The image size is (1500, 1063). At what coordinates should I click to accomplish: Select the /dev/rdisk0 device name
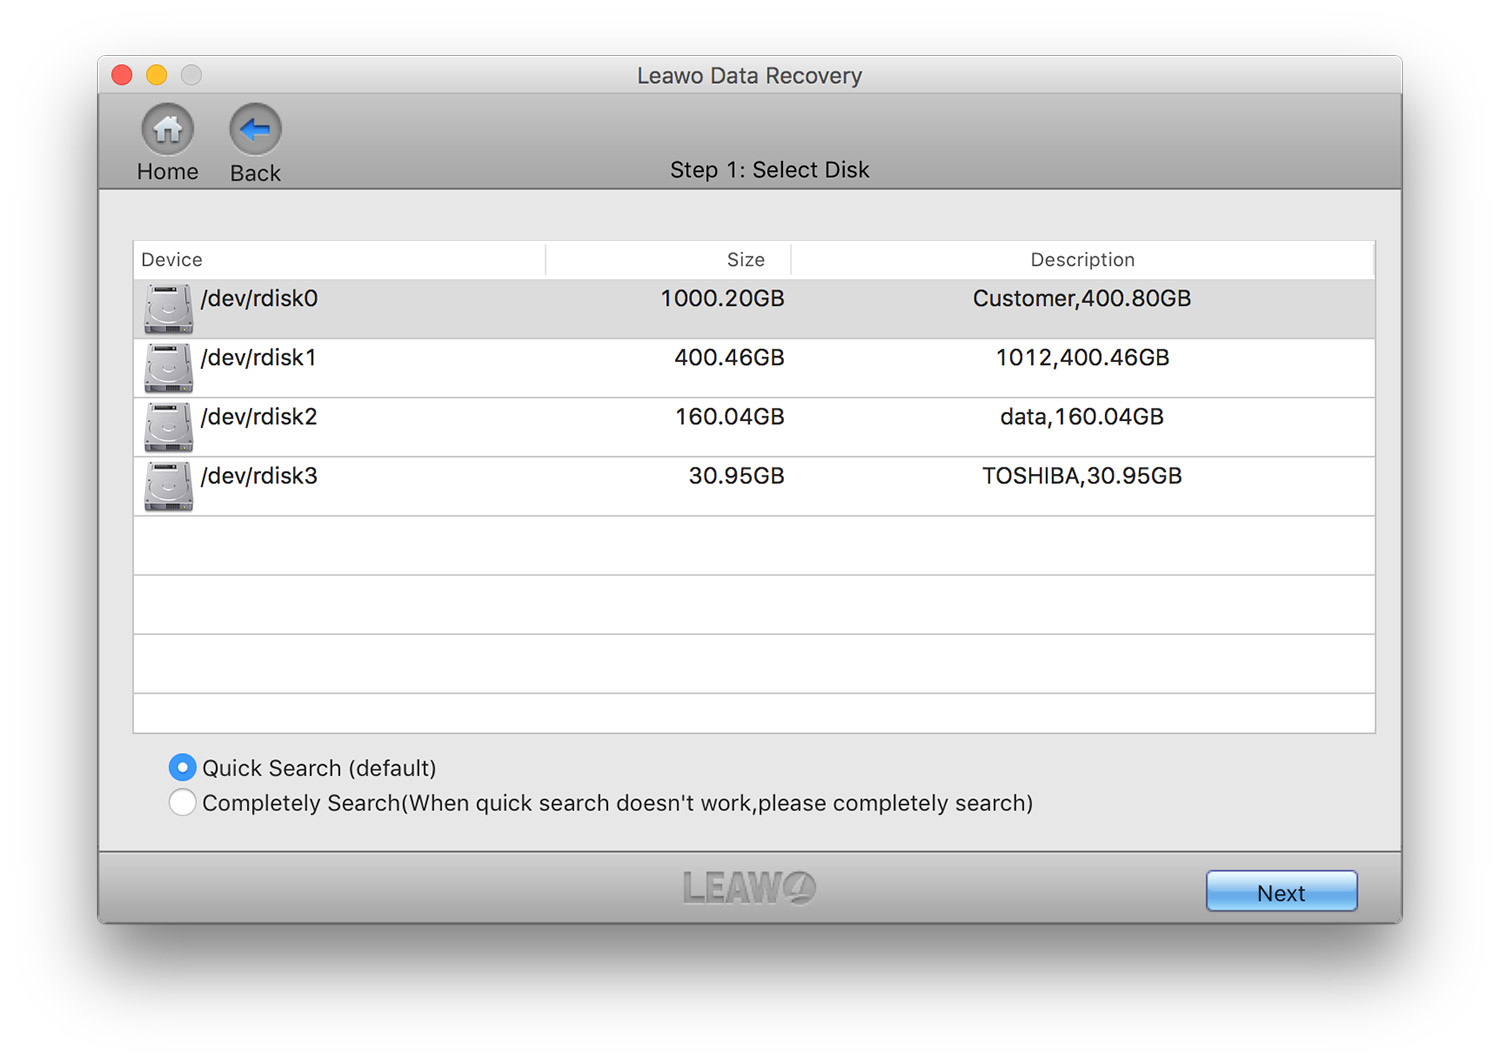pyautogui.click(x=259, y=299)
